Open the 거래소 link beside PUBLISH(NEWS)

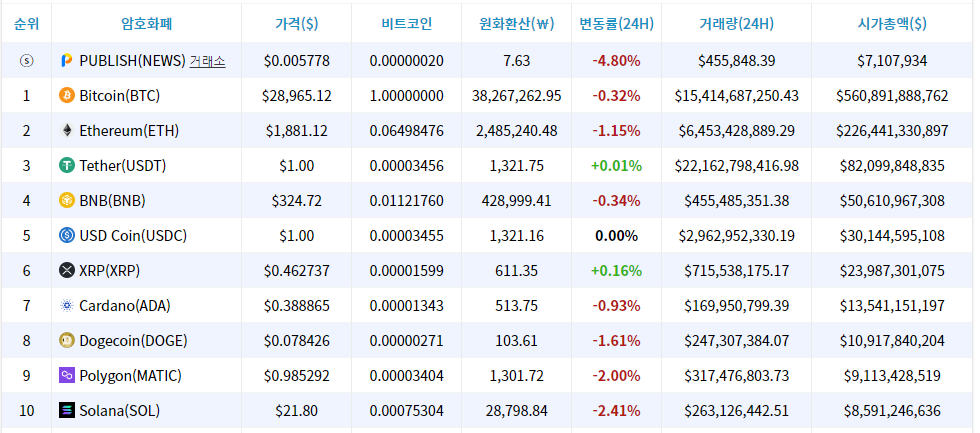tap(208, 61)
